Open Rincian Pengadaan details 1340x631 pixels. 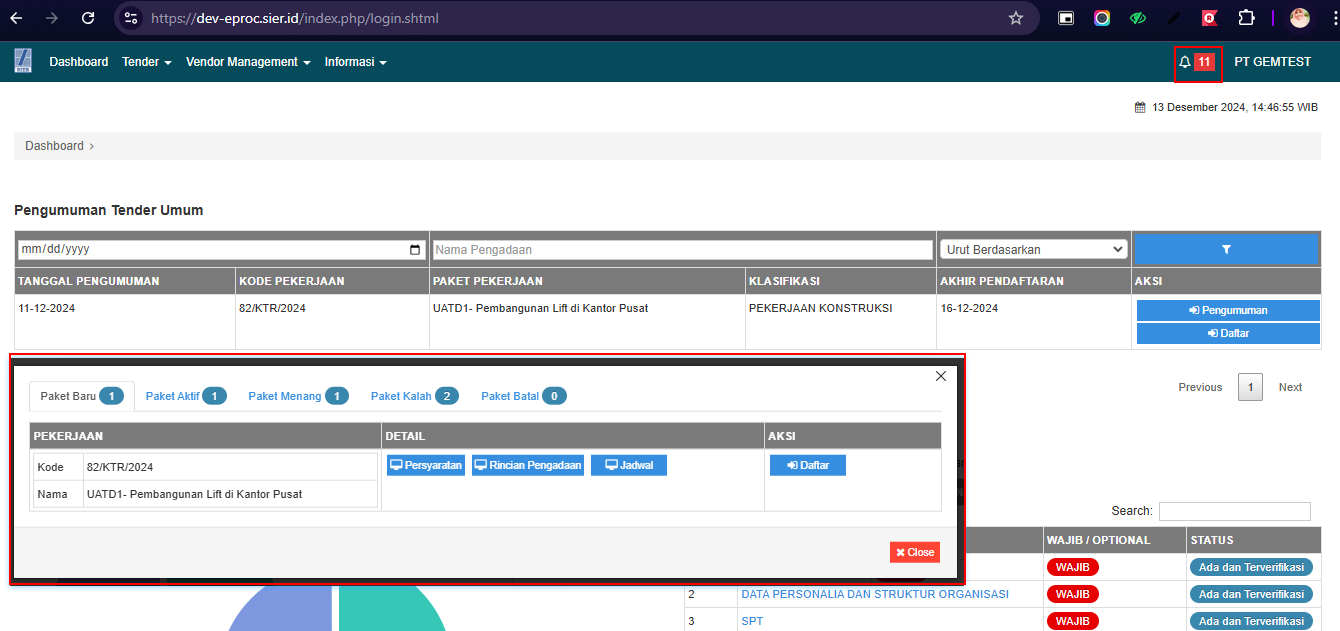528,465
